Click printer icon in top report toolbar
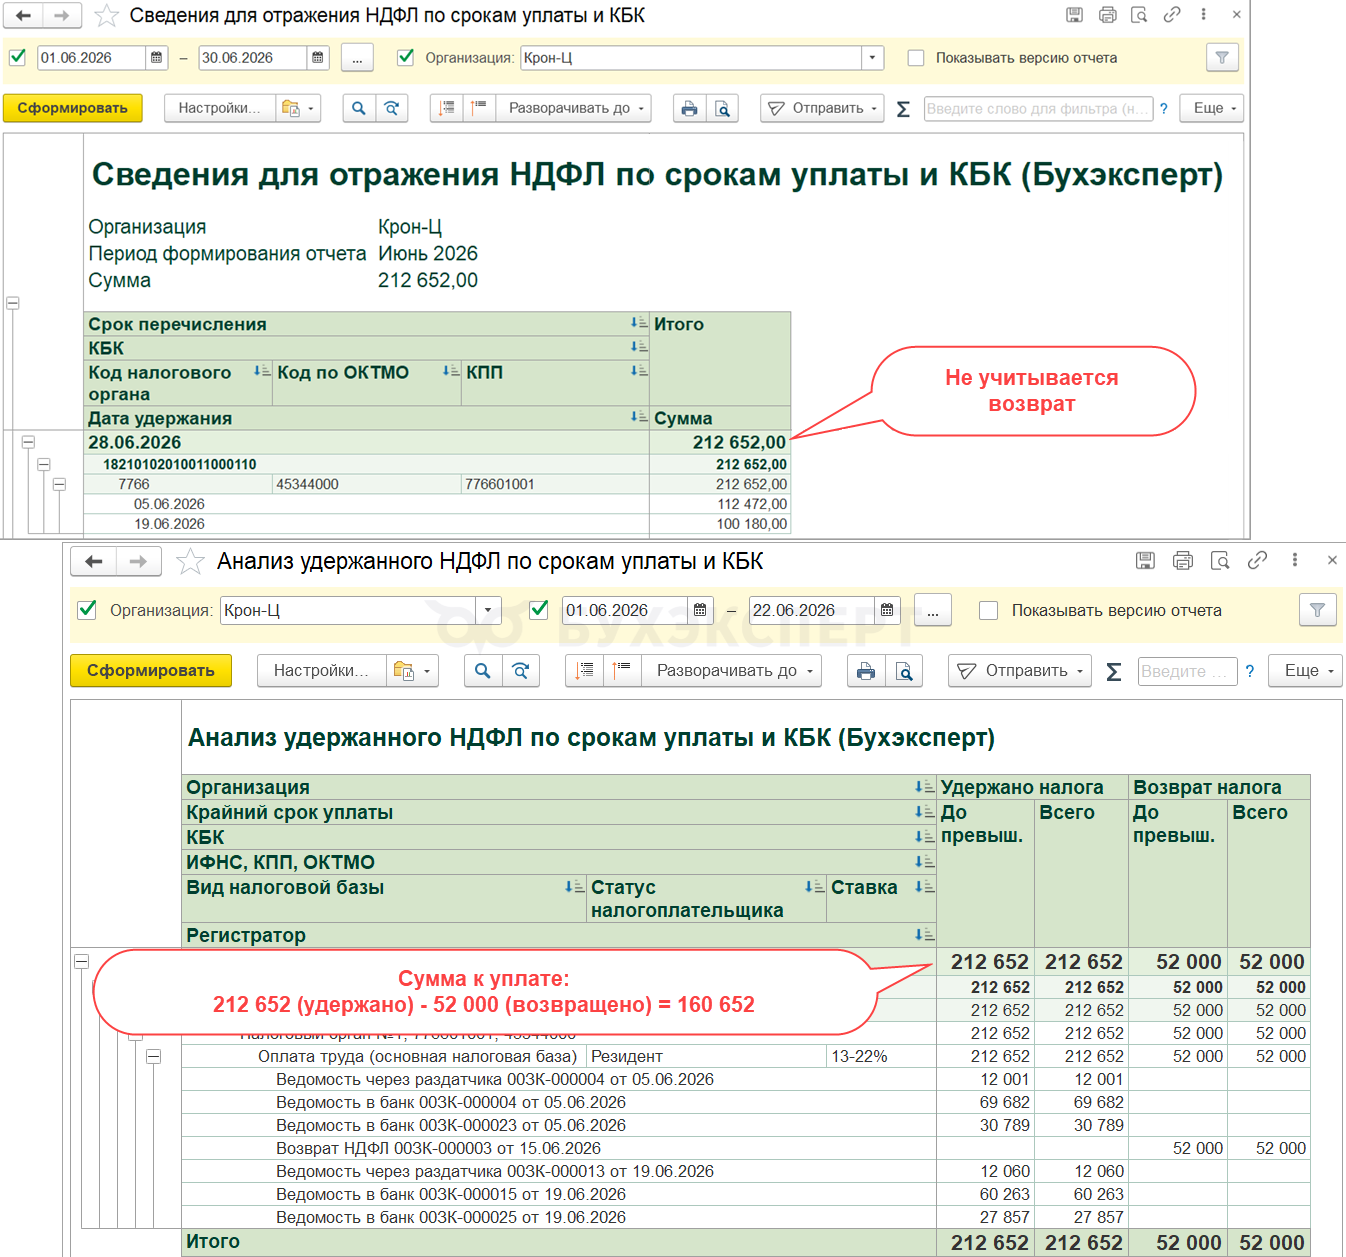 [689, 108]
